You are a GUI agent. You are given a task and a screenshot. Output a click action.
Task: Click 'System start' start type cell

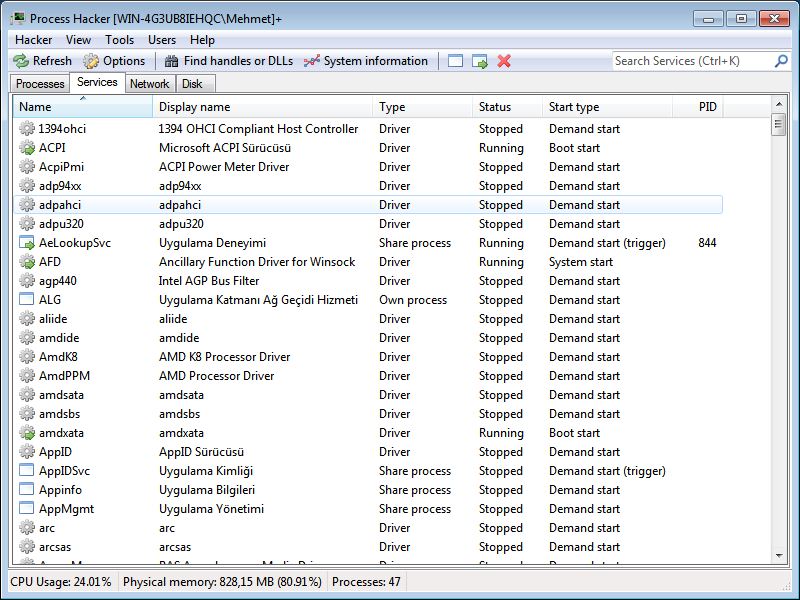pyautogui.click(x=581, y=262)
